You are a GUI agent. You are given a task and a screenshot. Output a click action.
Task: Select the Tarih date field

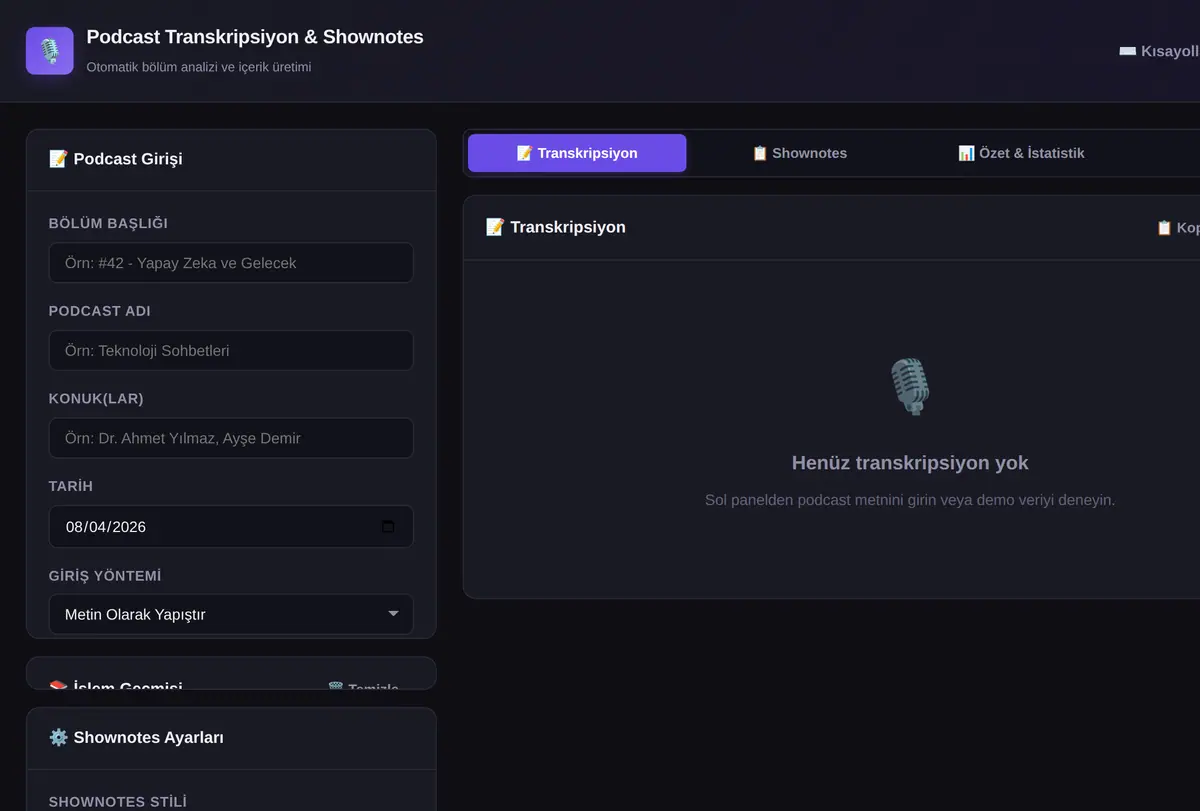231,527
